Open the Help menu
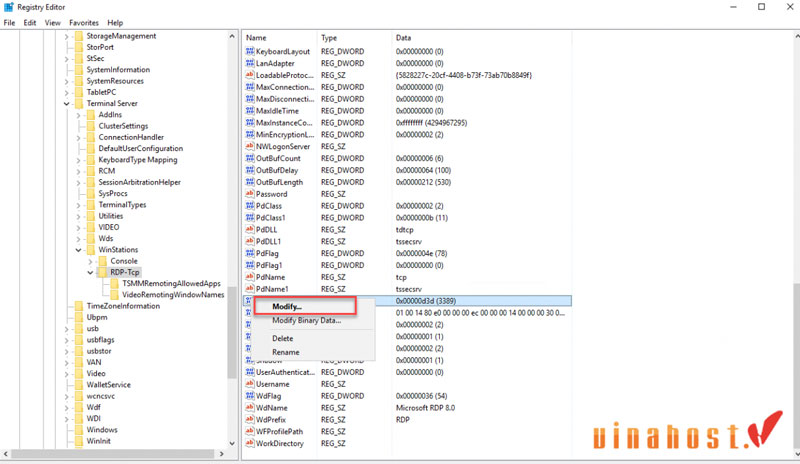This screenshot has width=800, height=464. pyautogui.click(x=115, y=22)
